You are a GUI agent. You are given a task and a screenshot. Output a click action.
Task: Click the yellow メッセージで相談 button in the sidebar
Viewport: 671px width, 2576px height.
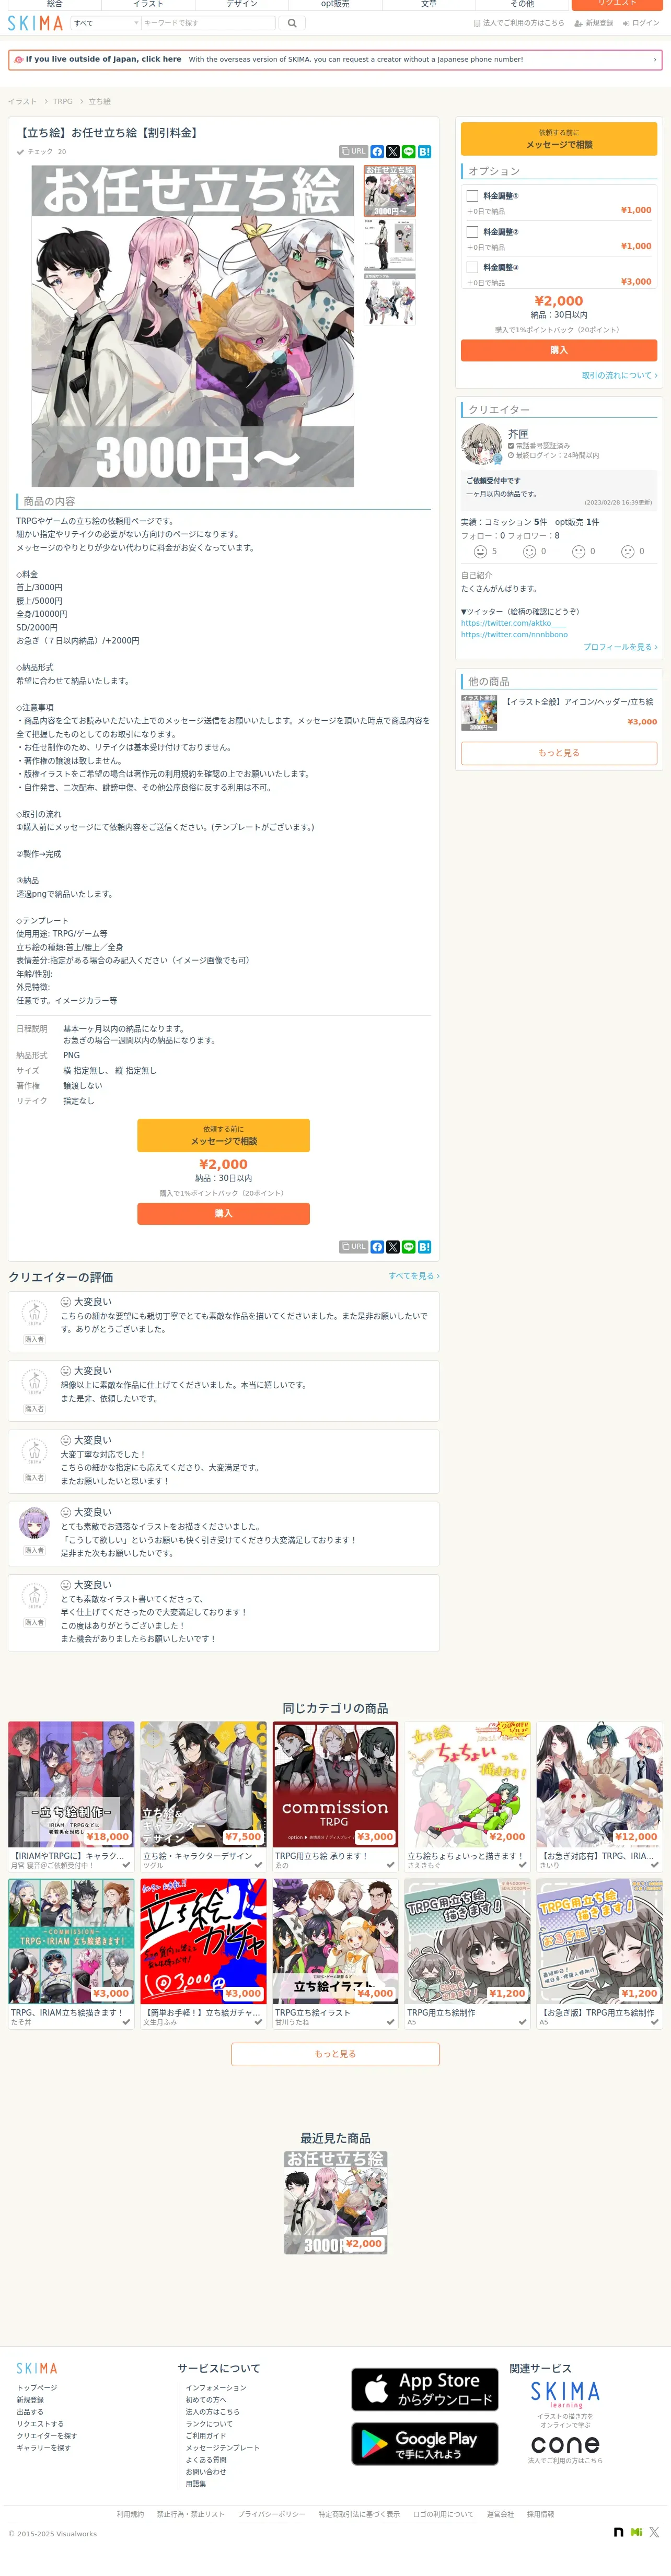[x=559, y=139]
